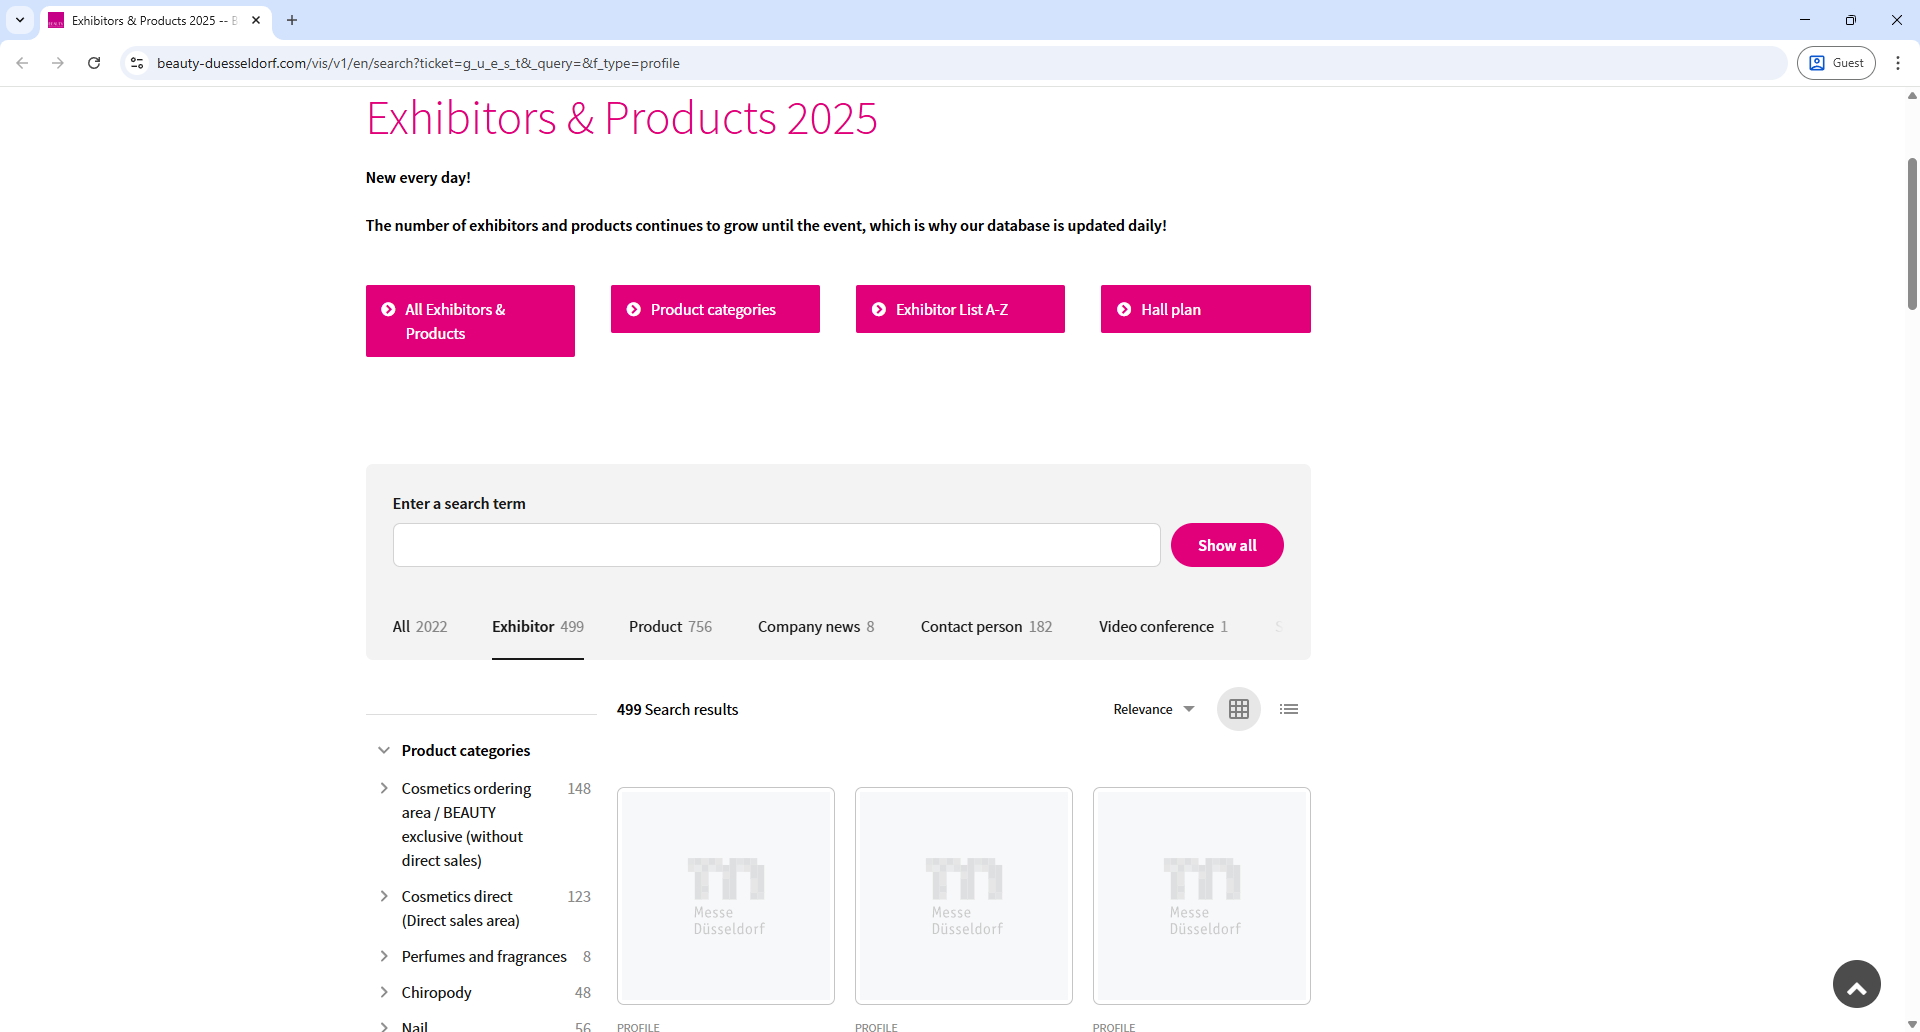Switch to list view icon
Viewport: 1920px width, 1032px height.
(x=1288, y=708)
